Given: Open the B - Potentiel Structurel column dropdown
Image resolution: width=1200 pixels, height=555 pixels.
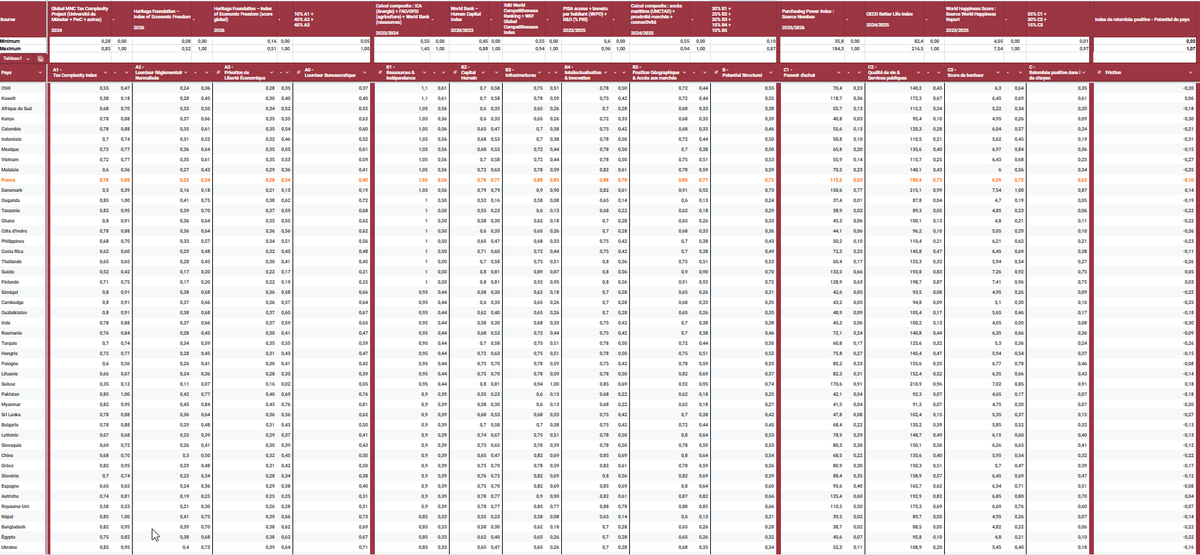Looking at the screenshot, I should click(769, 73).
